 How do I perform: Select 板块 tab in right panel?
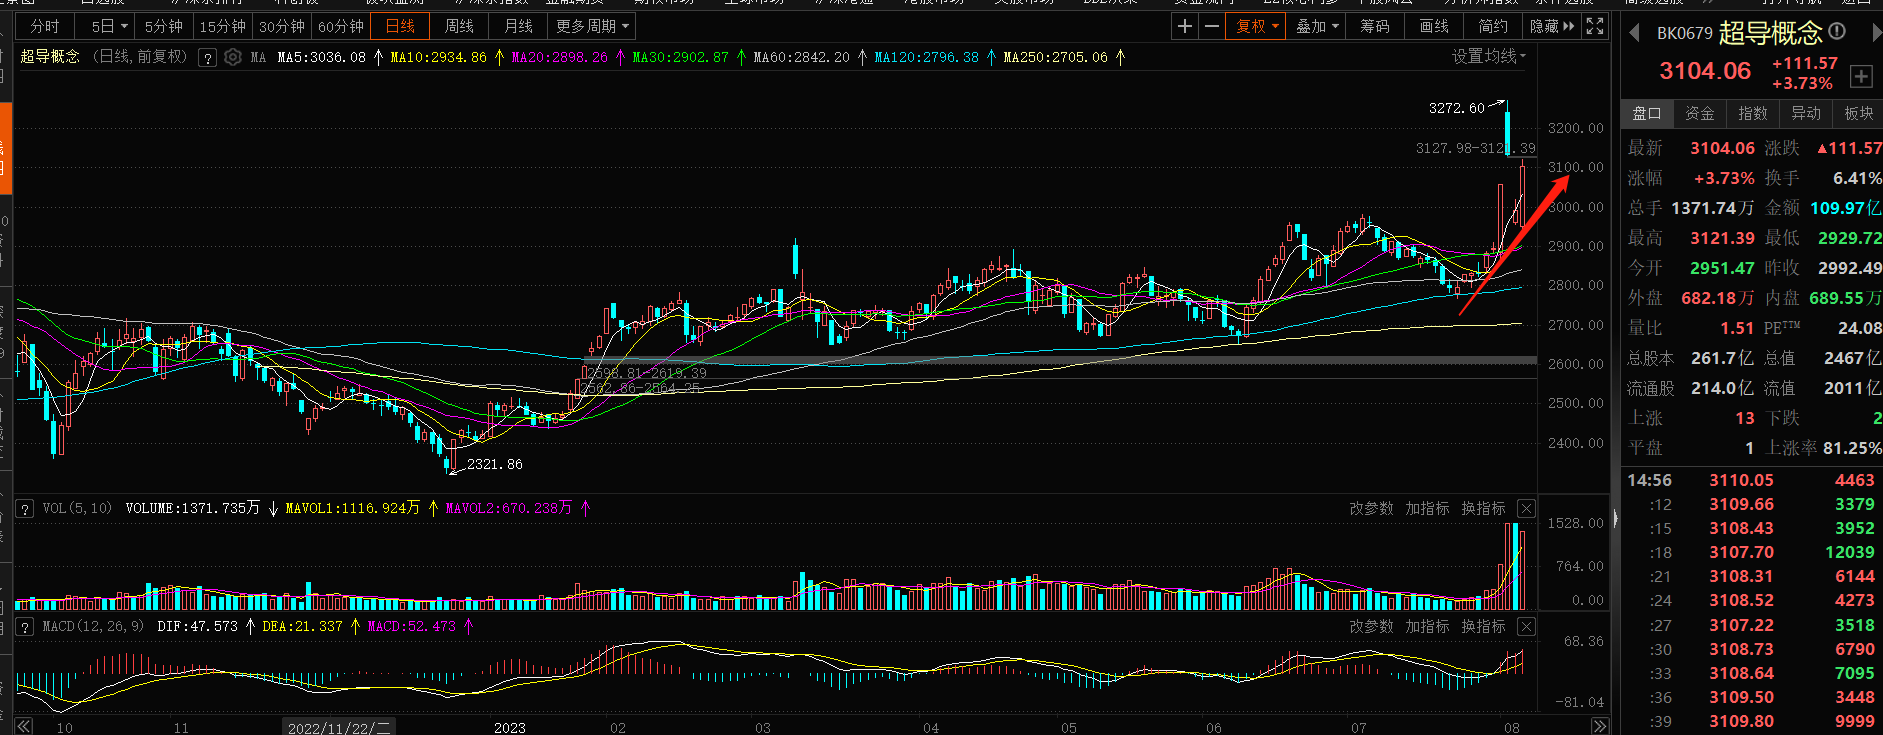[x=1858, y=113]
